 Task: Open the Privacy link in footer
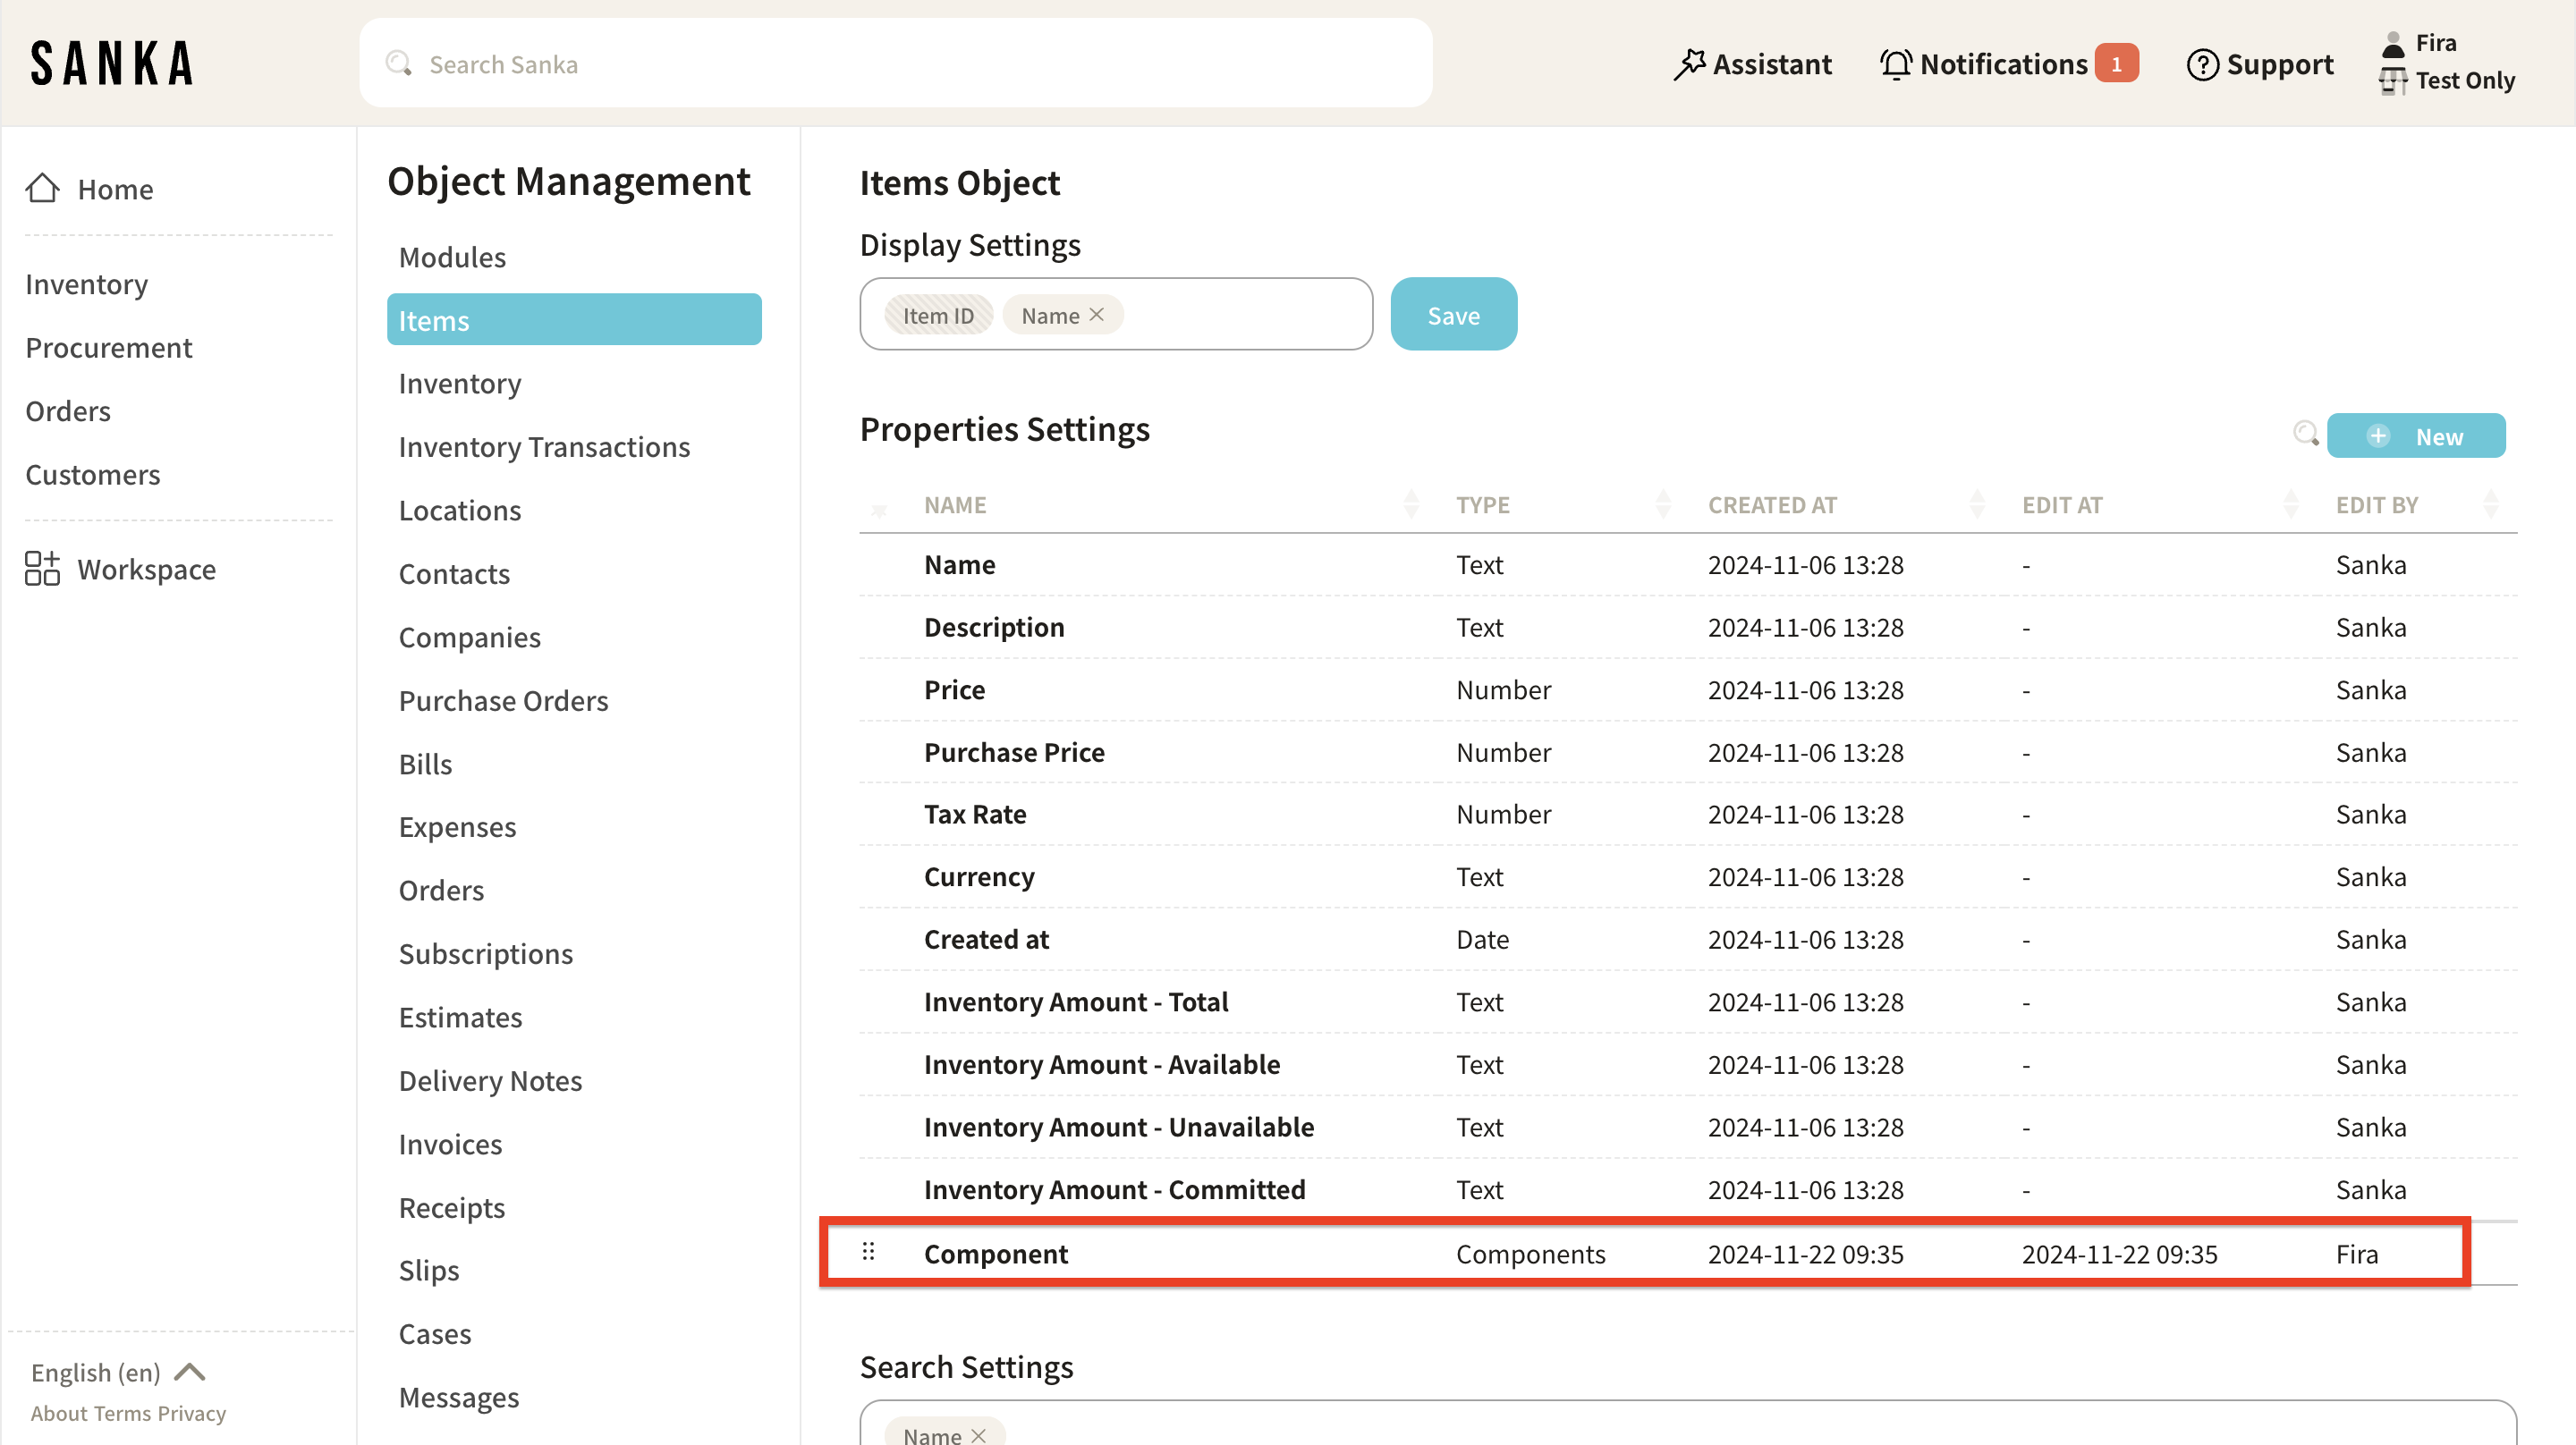192,1413
